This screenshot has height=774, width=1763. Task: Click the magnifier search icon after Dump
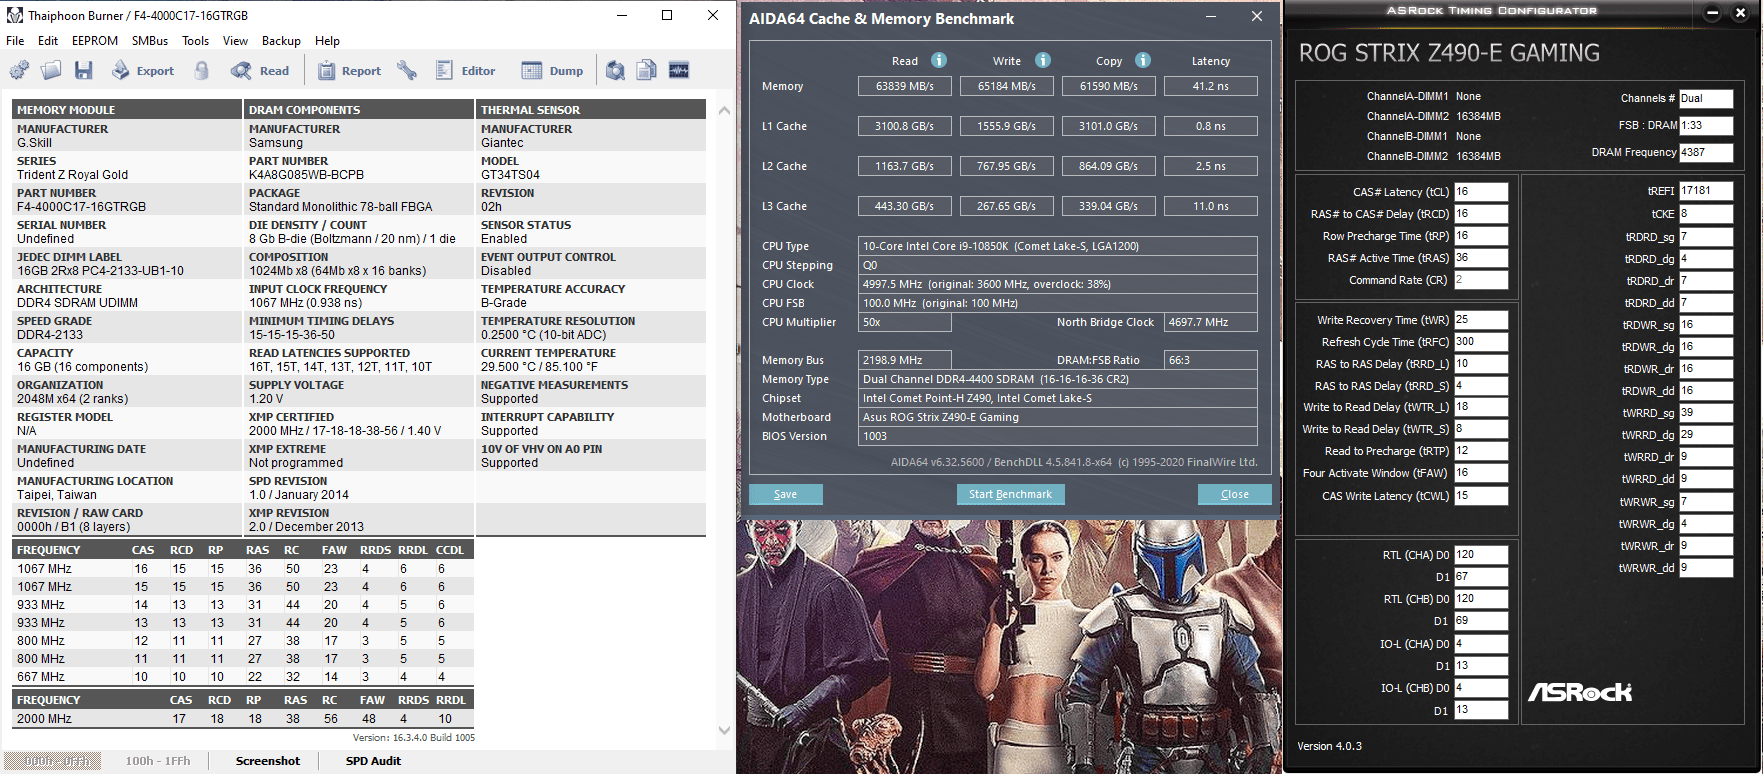pyautogui.click(x=616, y=70)
